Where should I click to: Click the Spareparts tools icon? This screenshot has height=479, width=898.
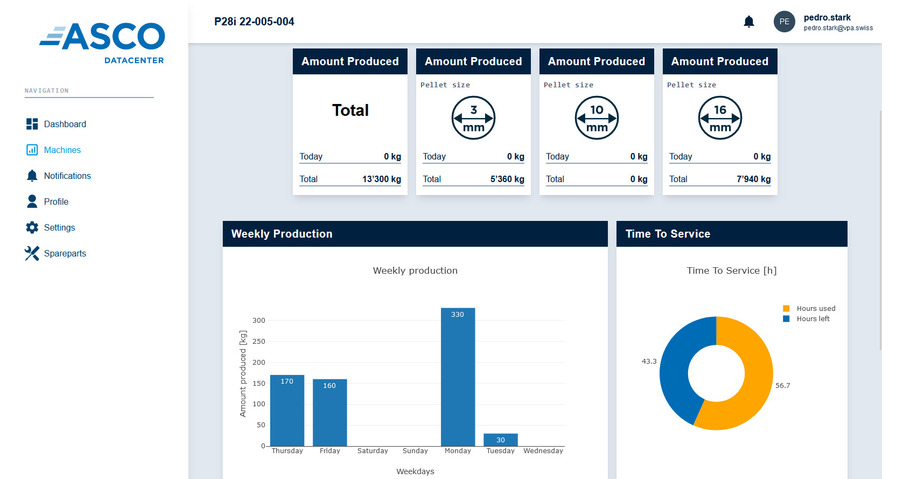32,253
